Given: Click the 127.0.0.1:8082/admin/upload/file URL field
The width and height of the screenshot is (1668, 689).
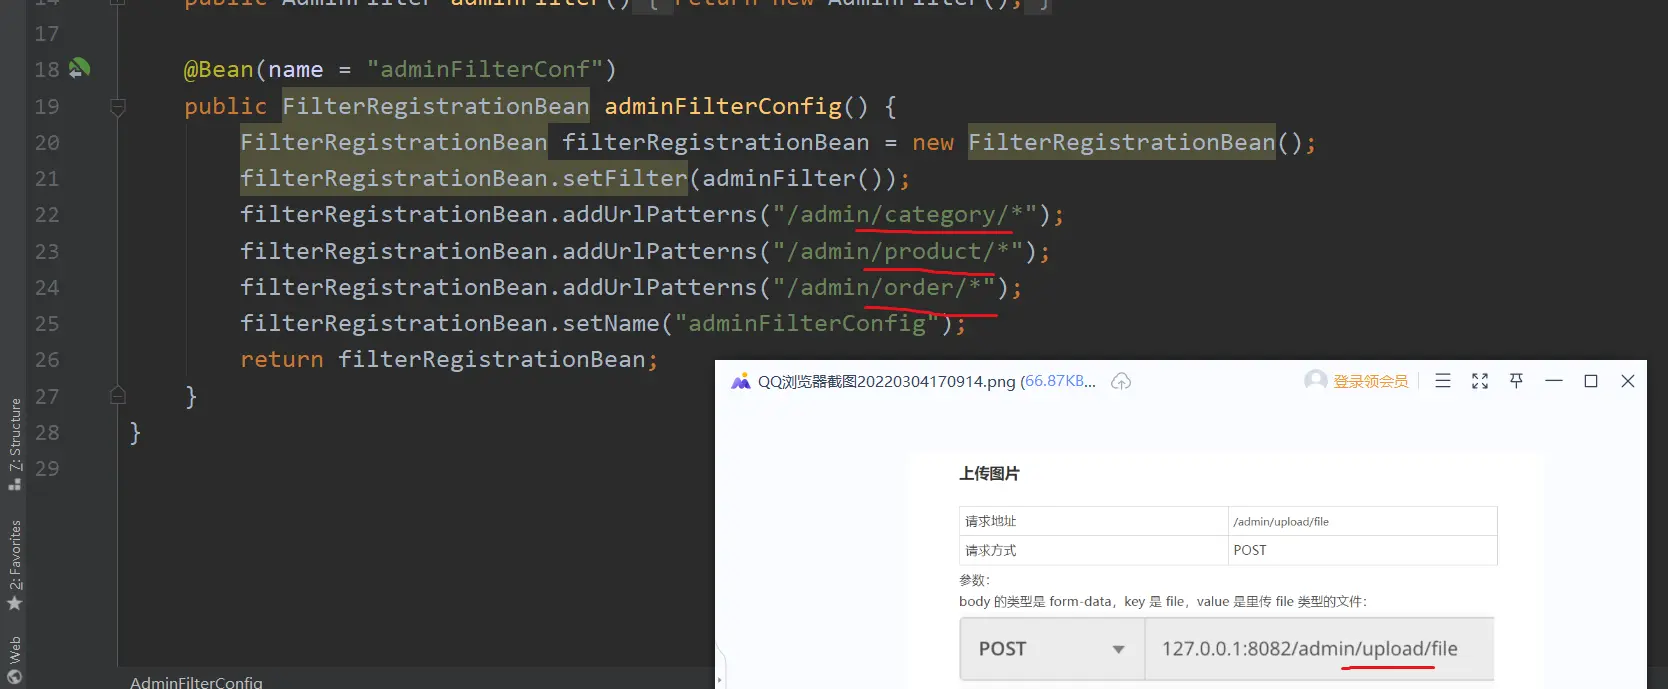Looking at the screenshot, I should 1319,649.
